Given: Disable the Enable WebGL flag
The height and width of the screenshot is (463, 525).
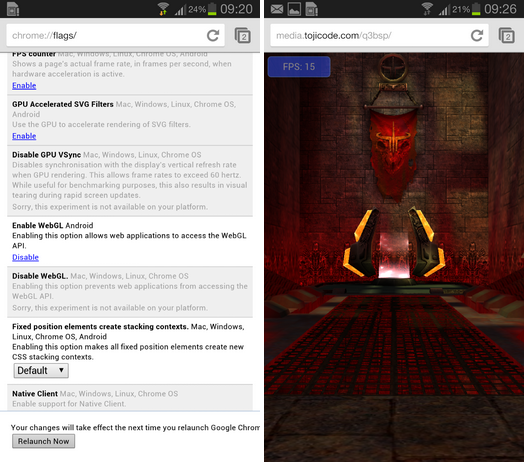Looking at the screenshot, I should pos(25,257).
